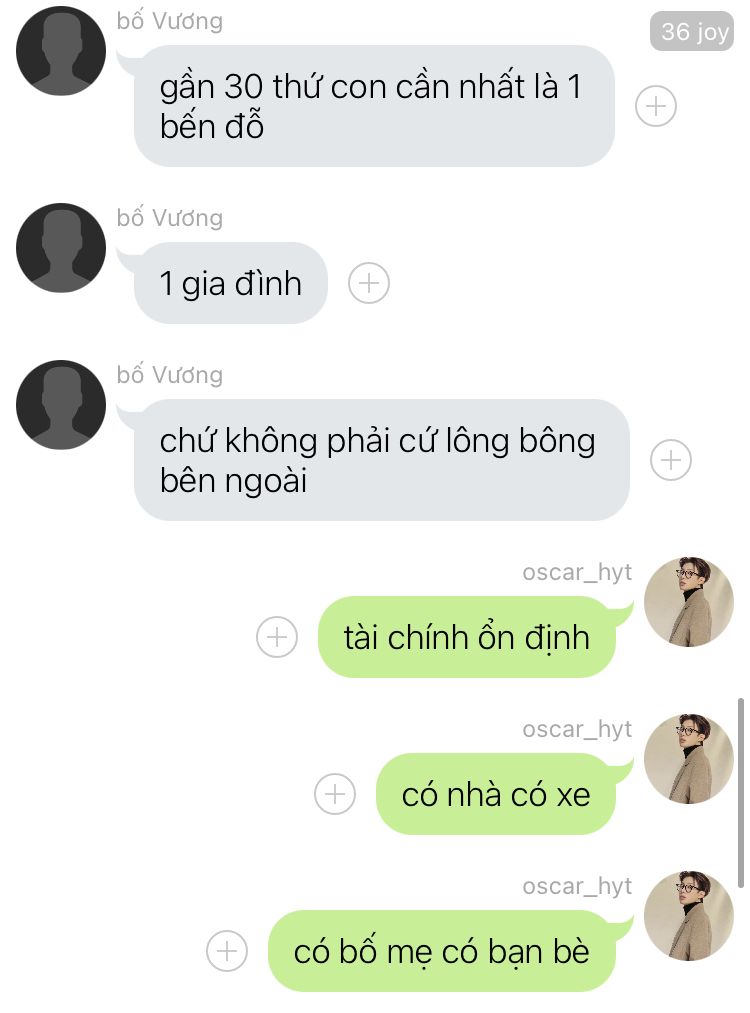Select the bubble 'chứ không phải cứ lông bông bên ngoài'

(381, 460)
